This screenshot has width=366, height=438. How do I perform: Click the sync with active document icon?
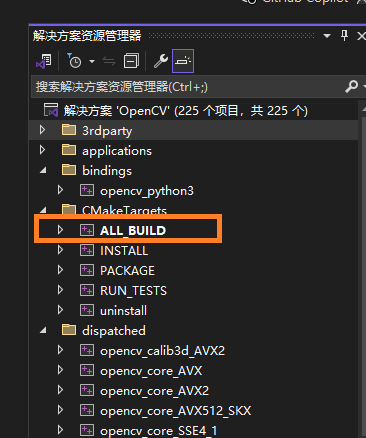pos(109,61)
